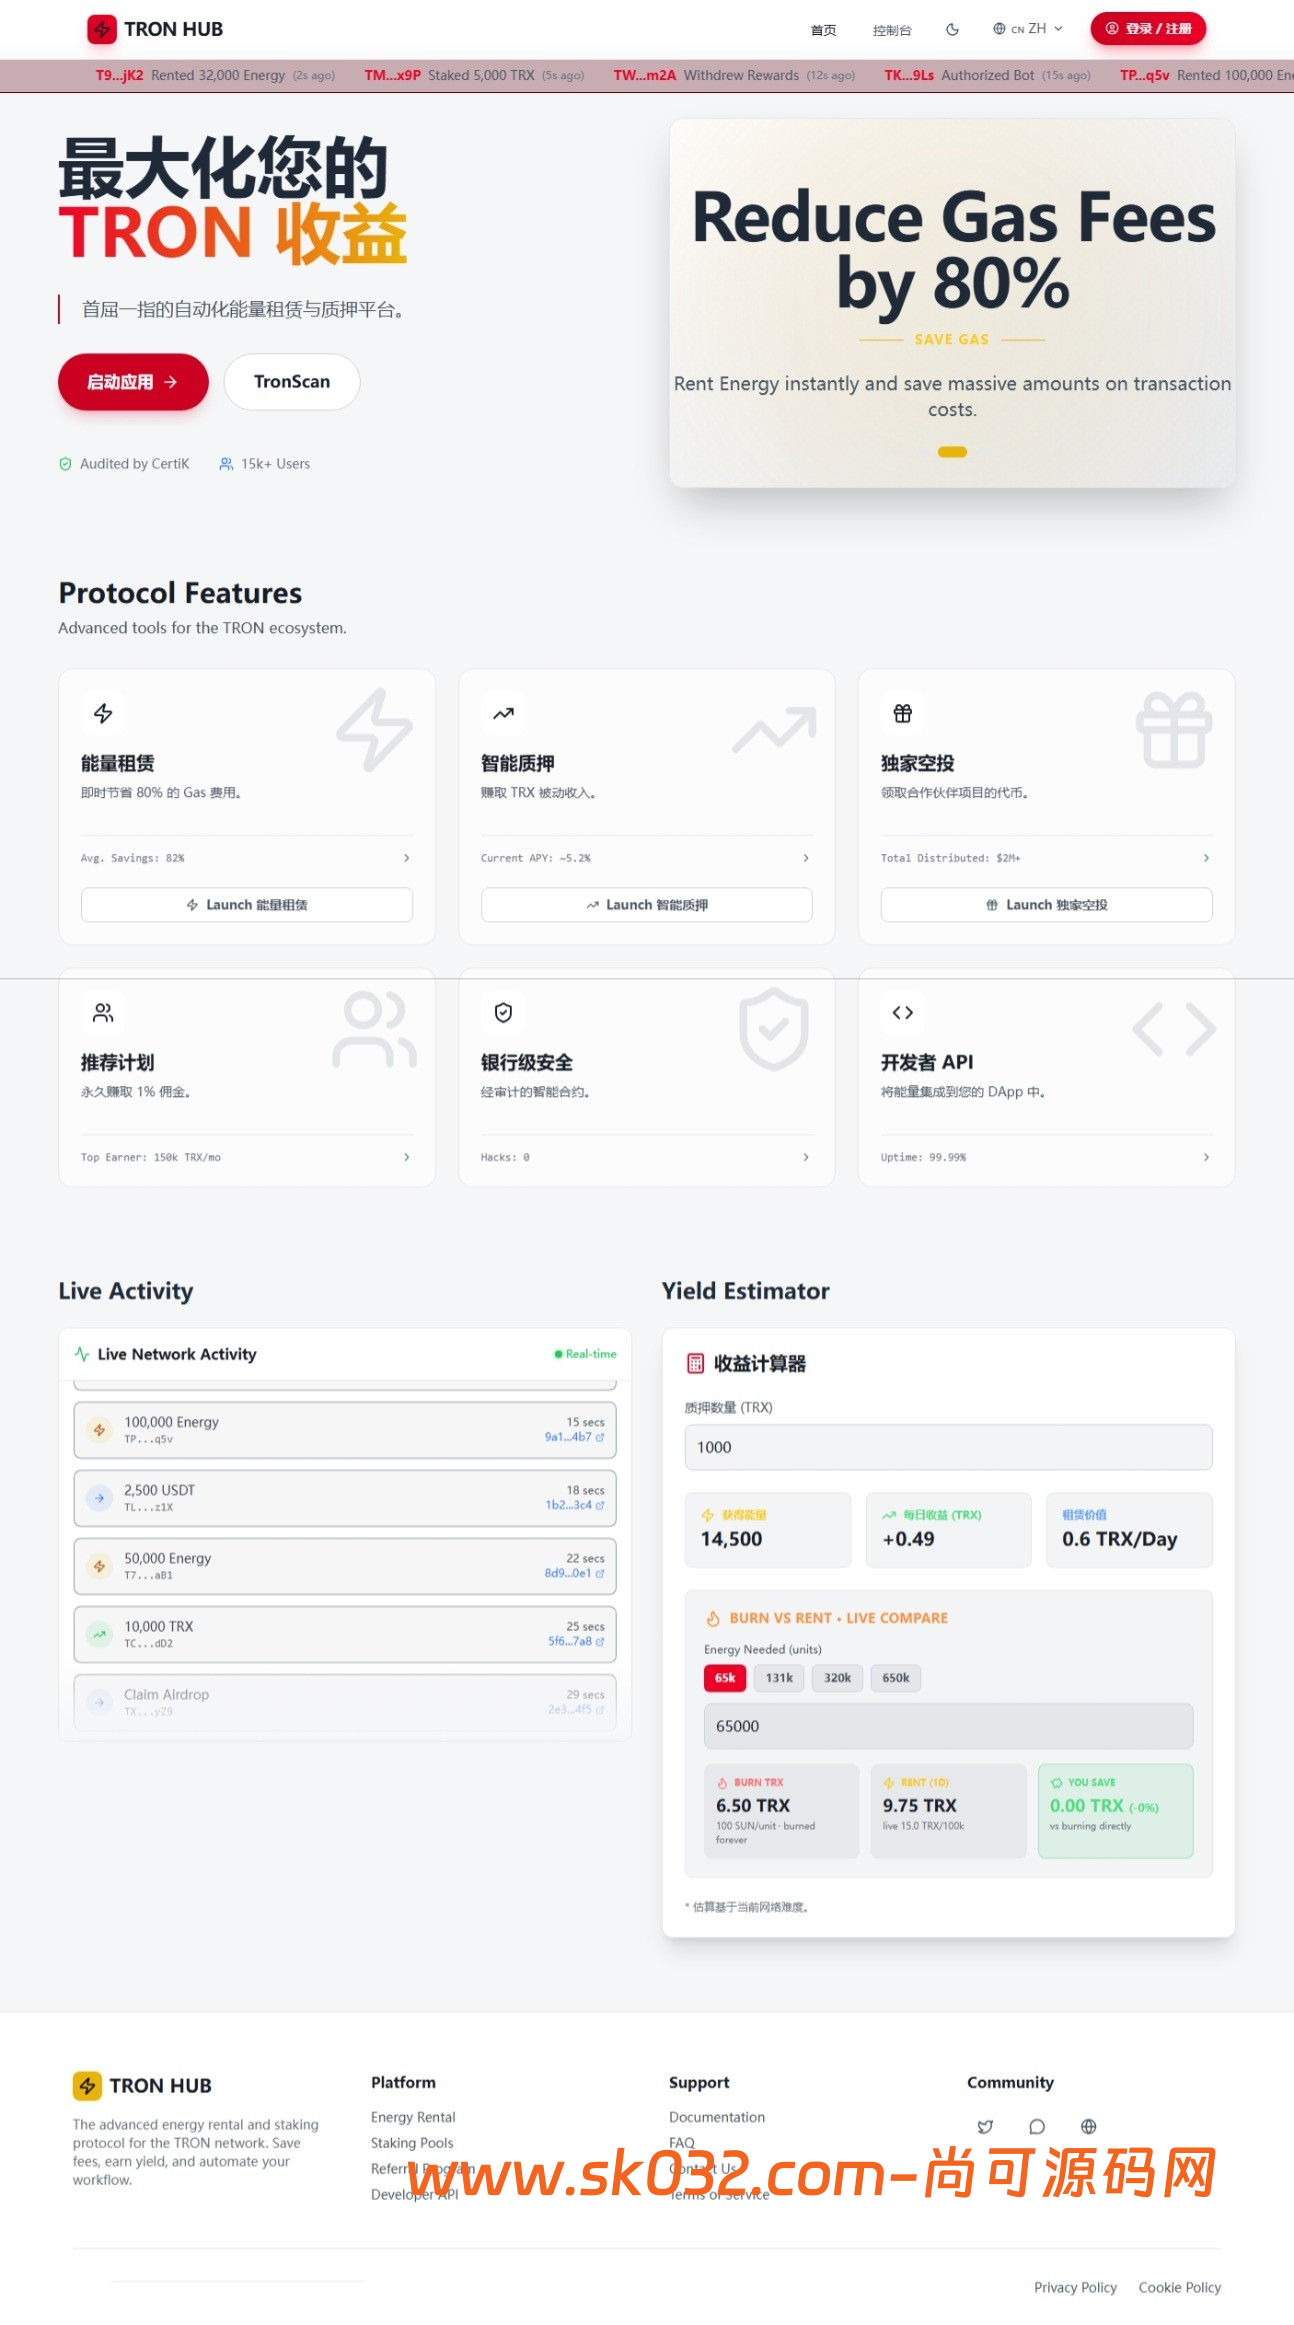Click the TRON HUB lightning logo in header
Viewport: 1294px width, 2325px height.
point(101,29)
